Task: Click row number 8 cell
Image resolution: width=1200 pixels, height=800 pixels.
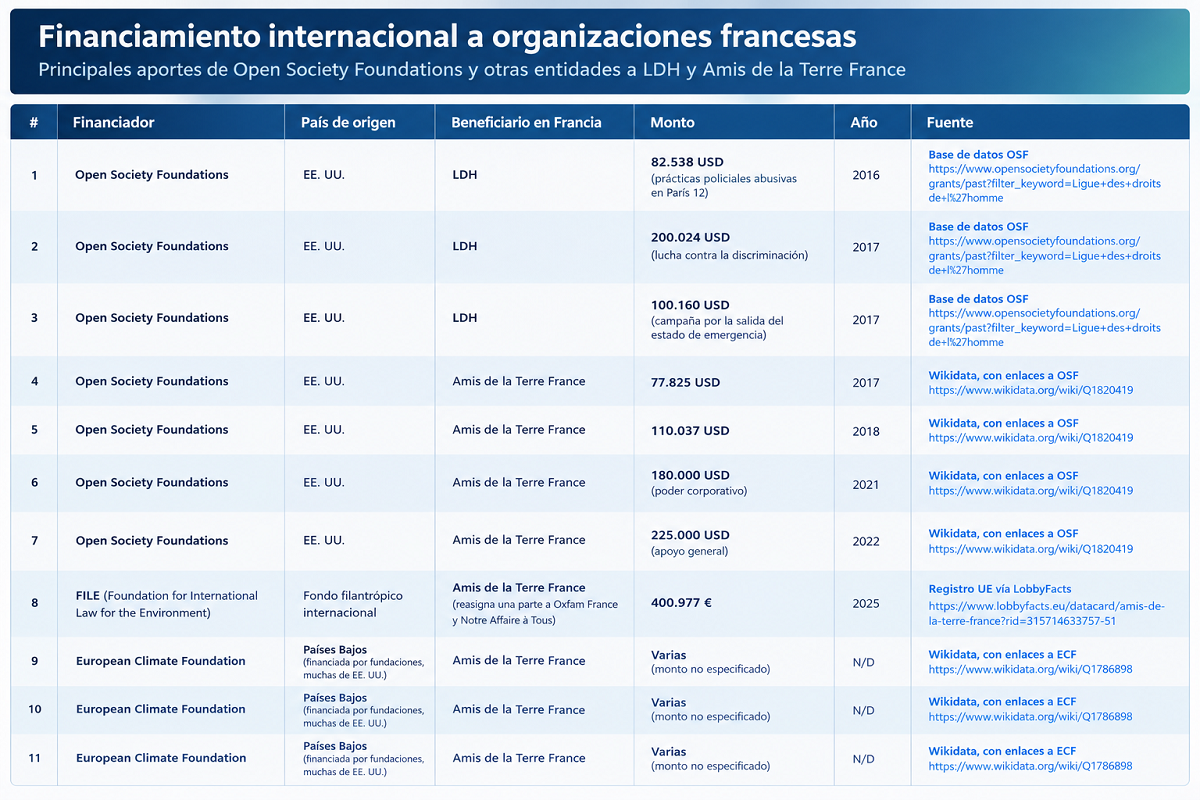Action: [x=34, y=603]
